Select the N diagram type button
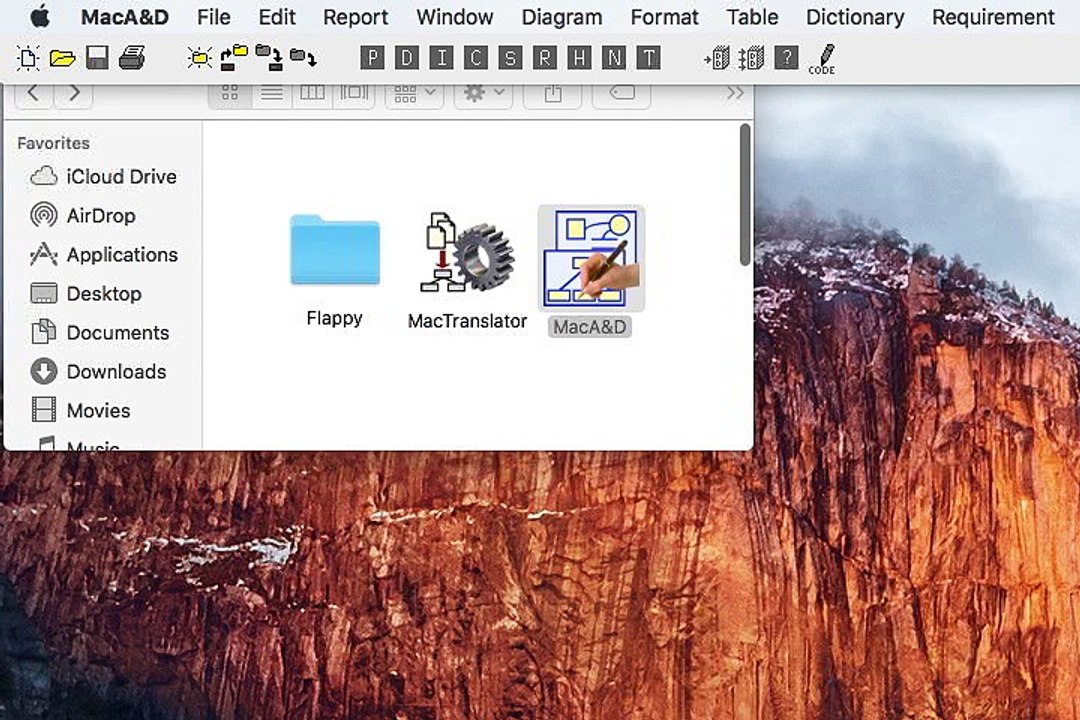This screenshot has width=1080, height=720. (614, 58)
